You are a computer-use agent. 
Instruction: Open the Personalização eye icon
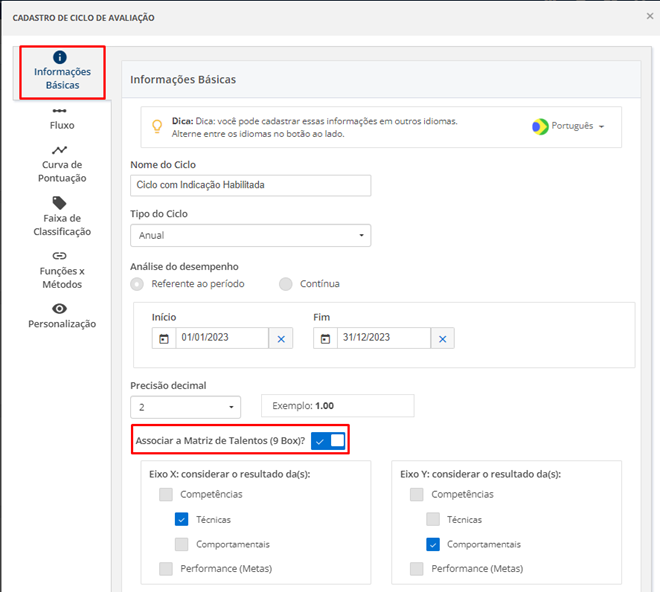(60, 309)
